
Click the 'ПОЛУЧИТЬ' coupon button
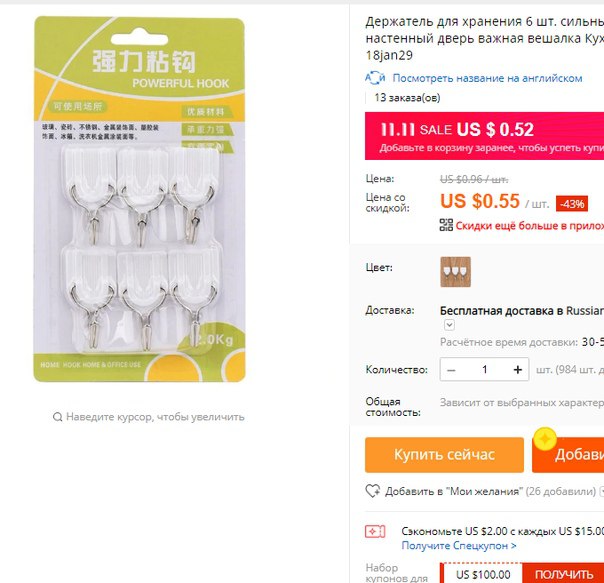pyautogui.click(x=563, y=574)
